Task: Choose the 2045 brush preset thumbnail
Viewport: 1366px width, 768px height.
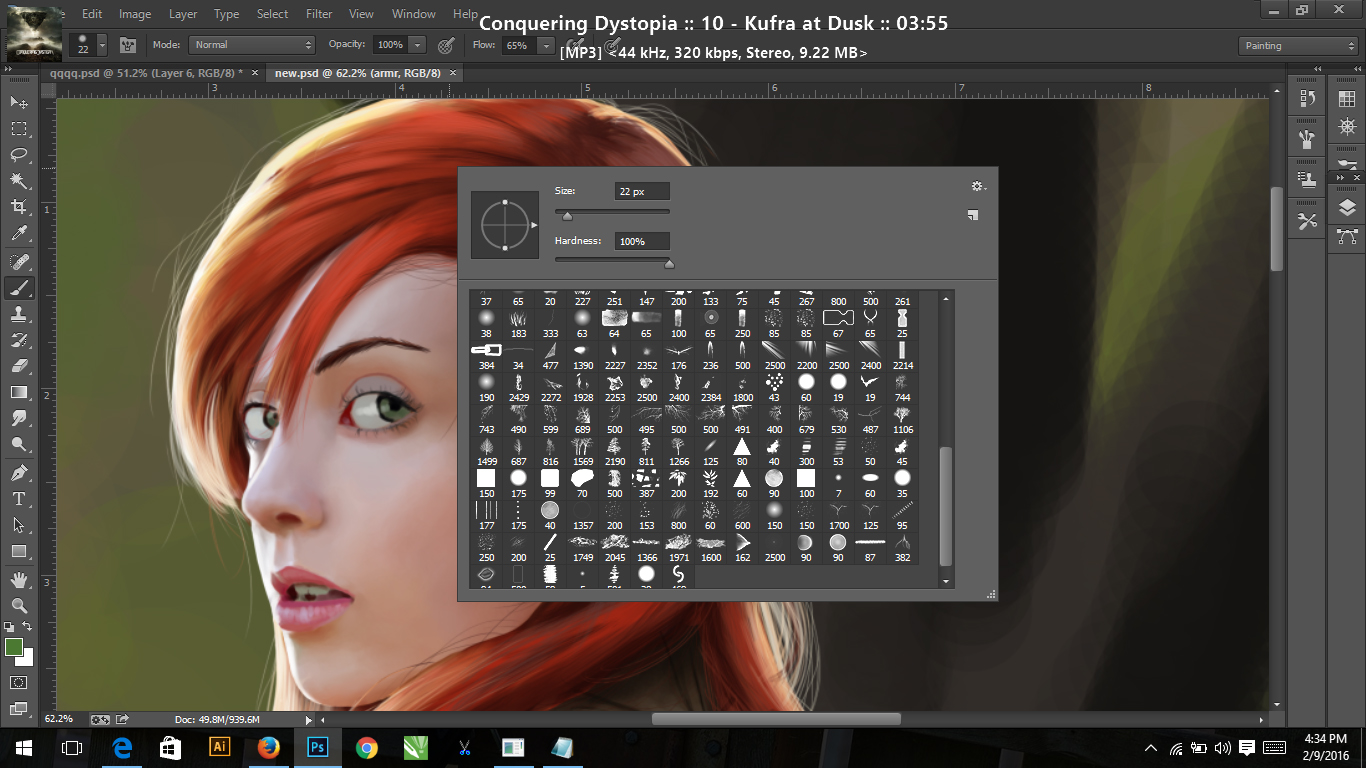Action: pyautogui.click(x=615, y=546)
